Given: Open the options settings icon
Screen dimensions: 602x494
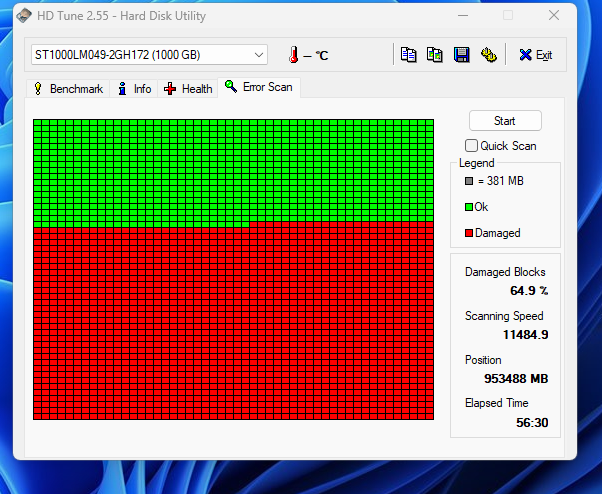Looking at the screenshot, I should point(489,55).
